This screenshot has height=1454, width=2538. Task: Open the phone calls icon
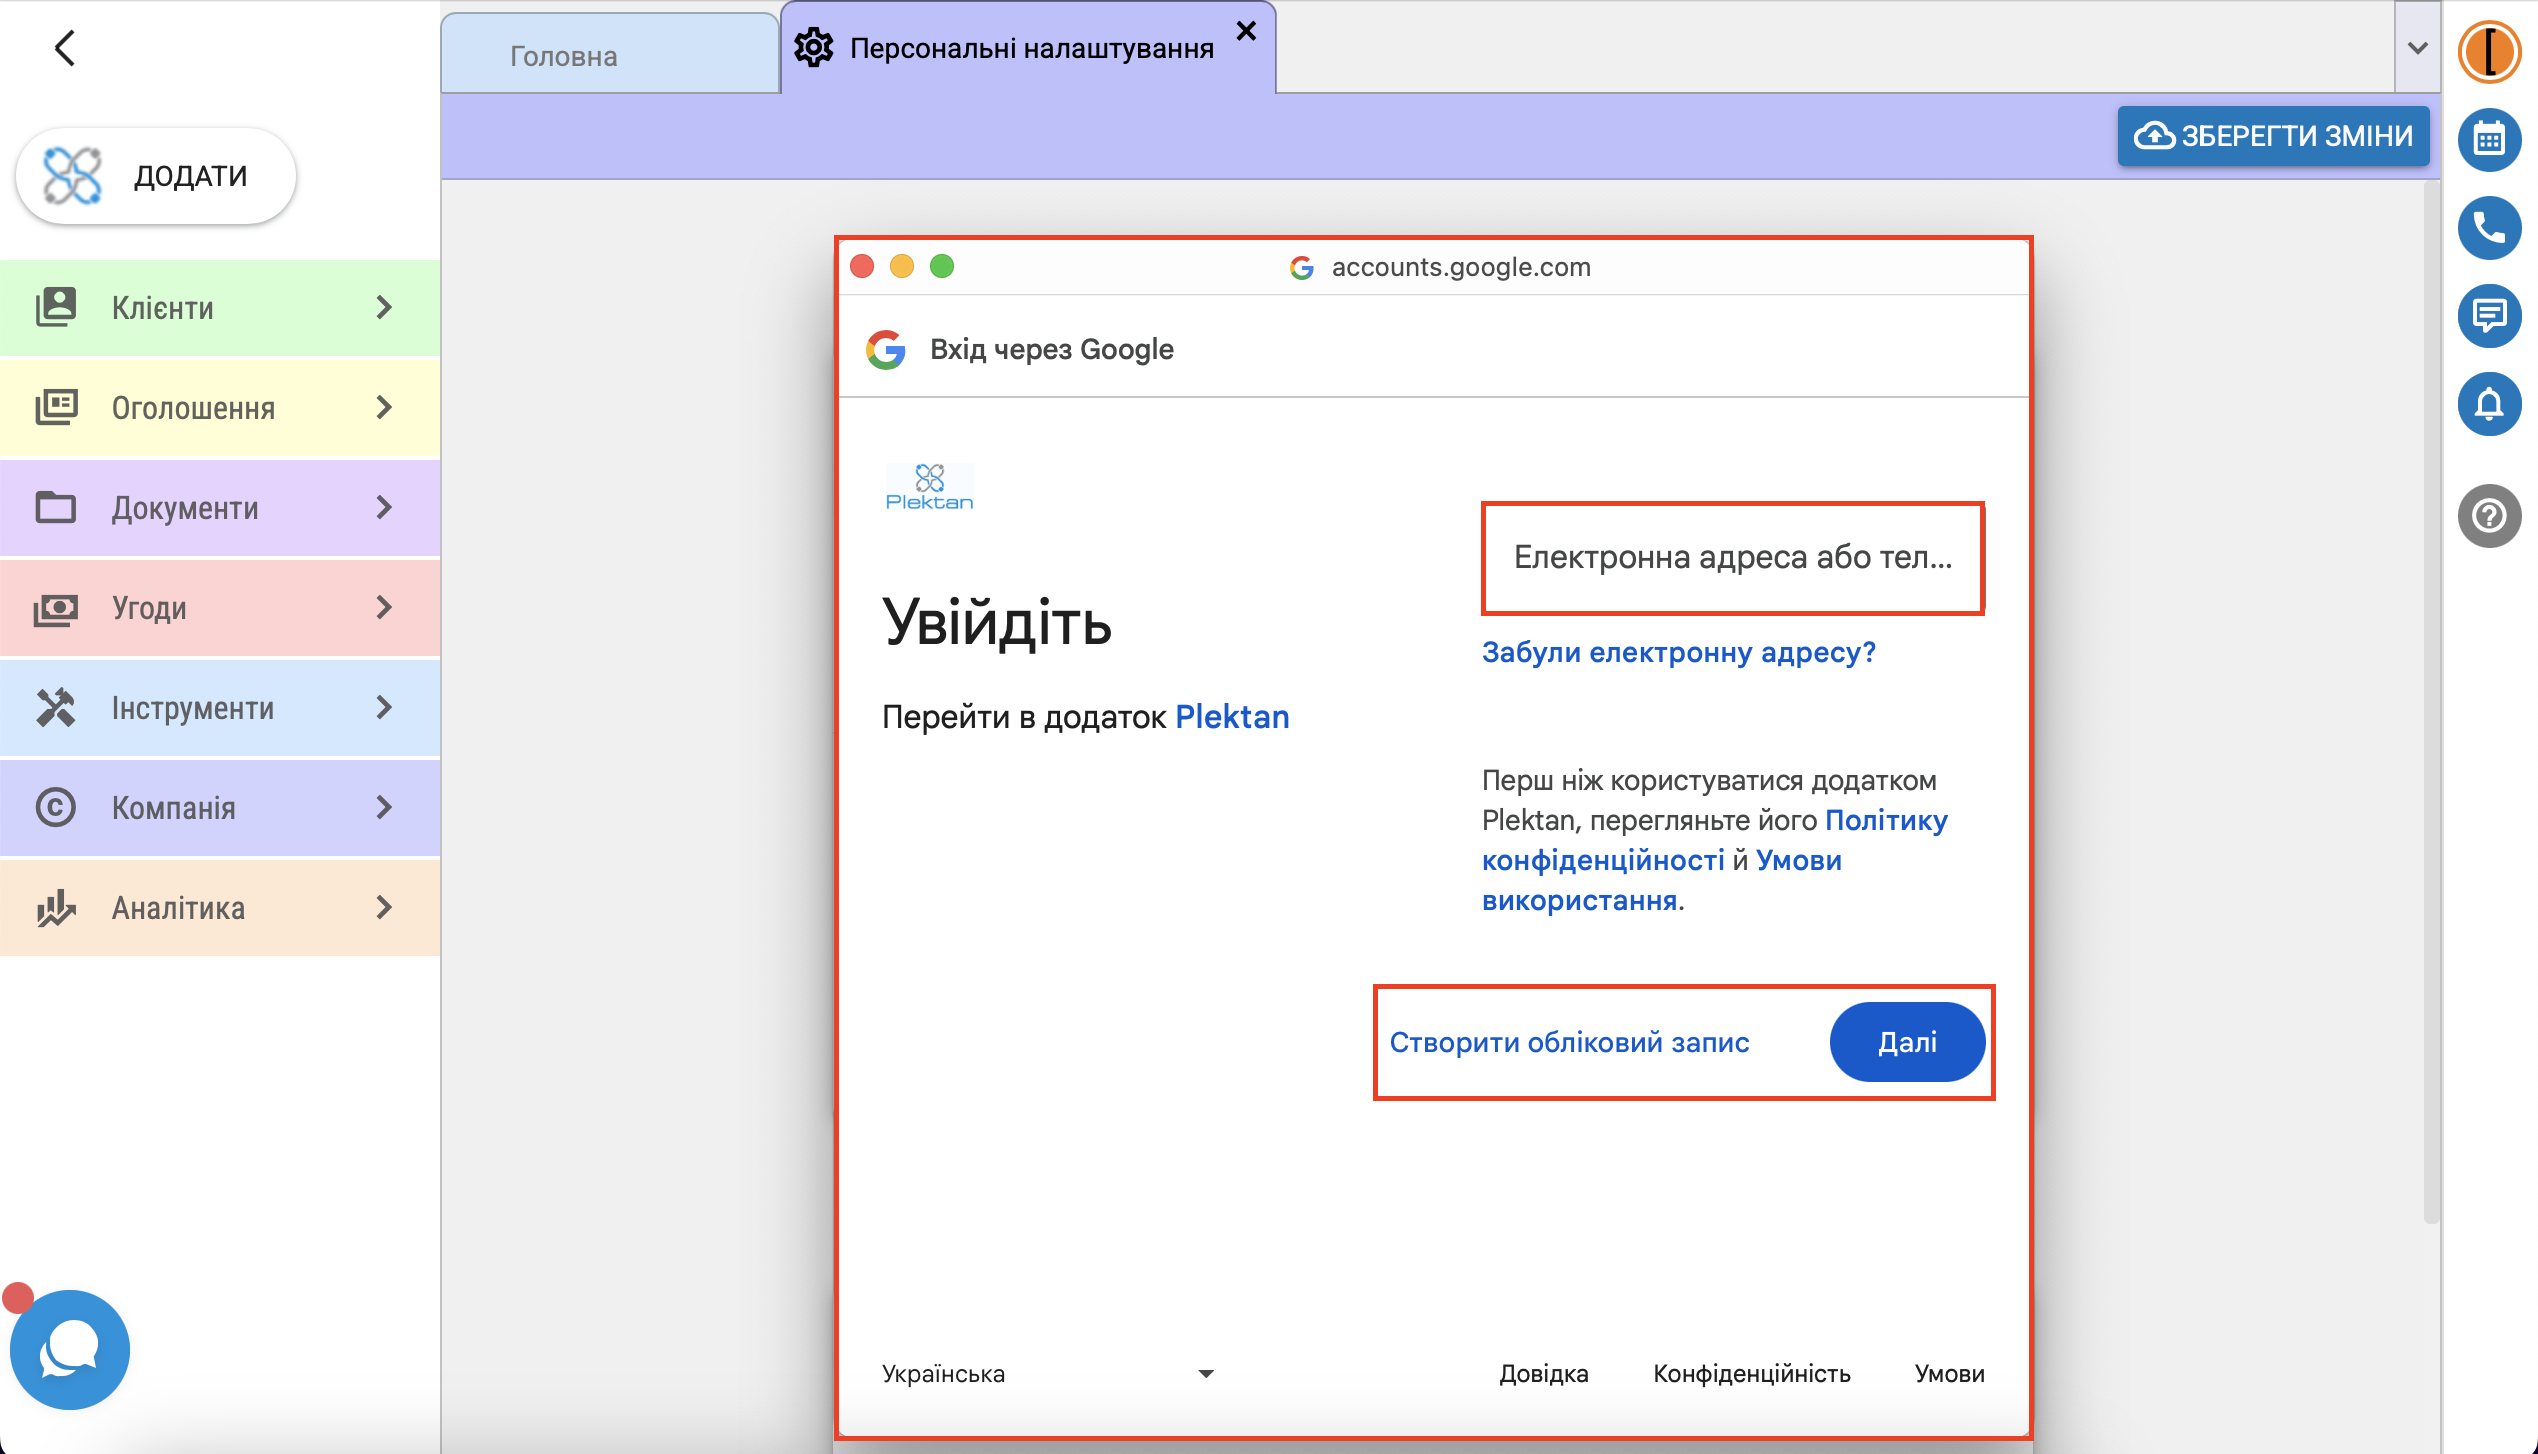pos(2488,228)
